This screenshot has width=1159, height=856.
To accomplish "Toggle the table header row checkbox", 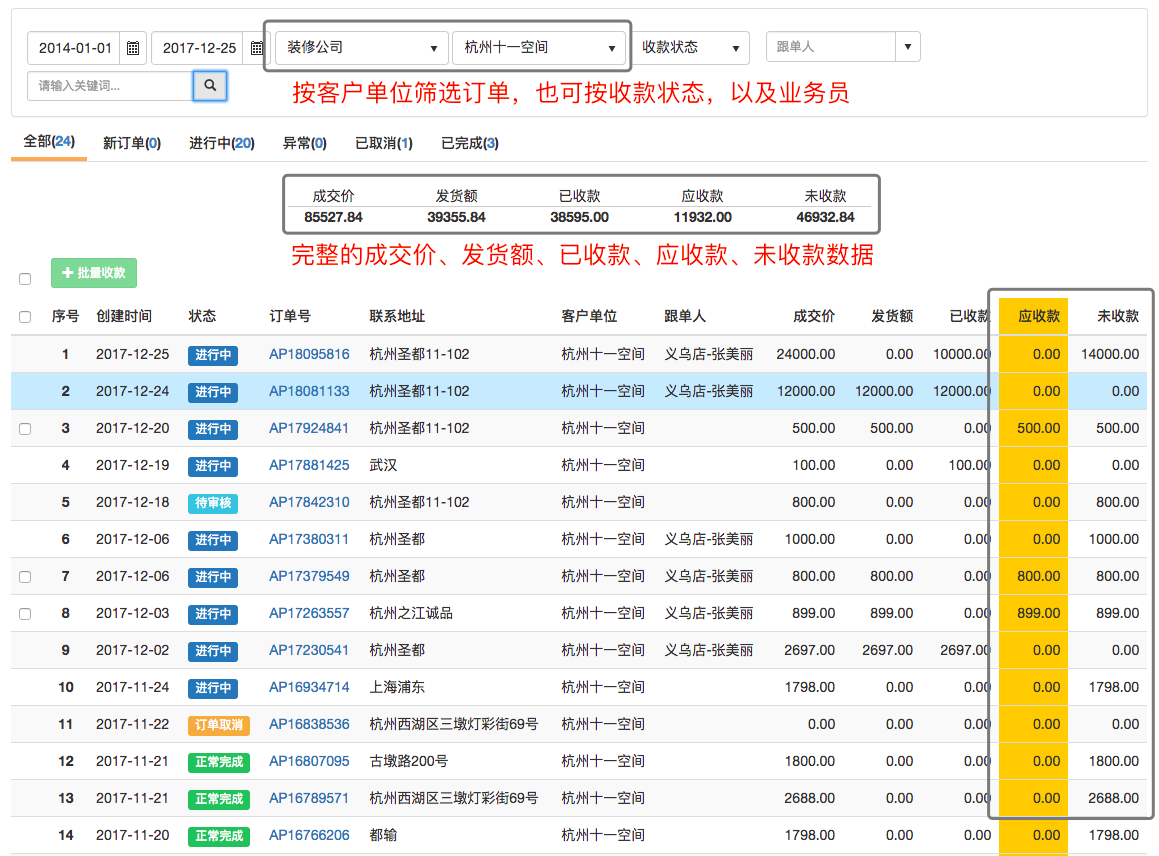I will click(x=25, y=317).
